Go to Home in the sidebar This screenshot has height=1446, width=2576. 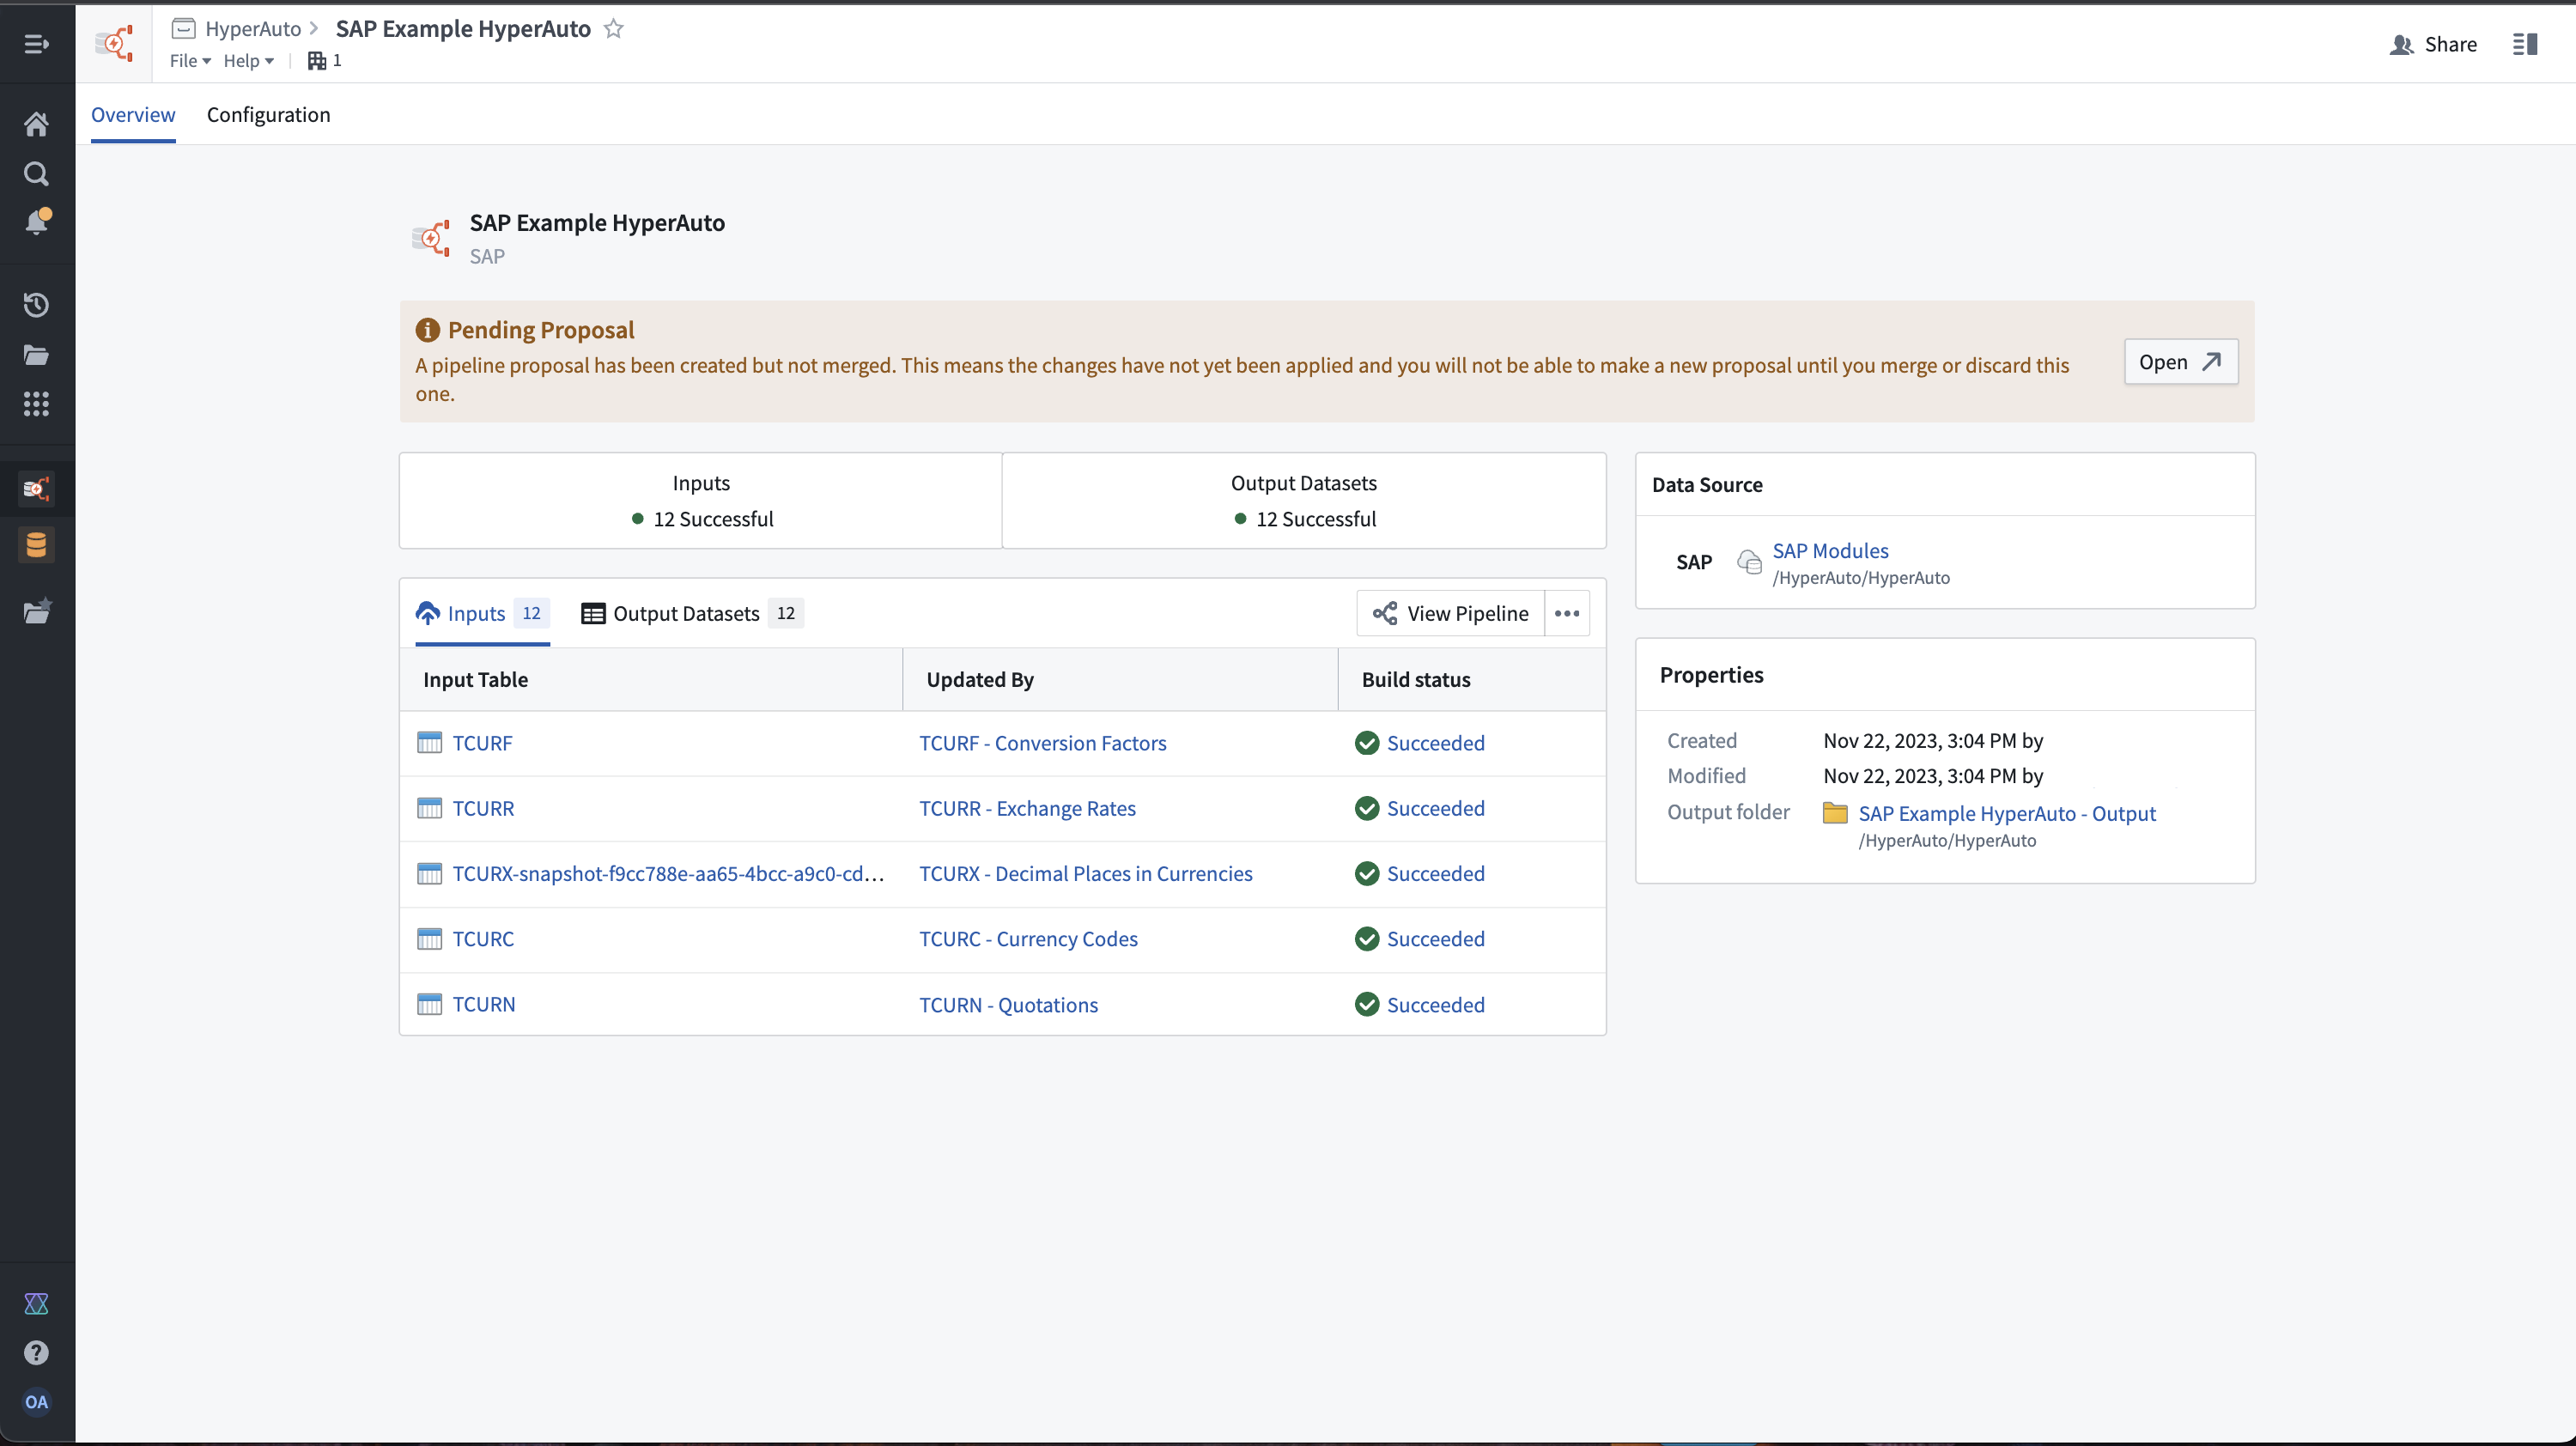36,124
